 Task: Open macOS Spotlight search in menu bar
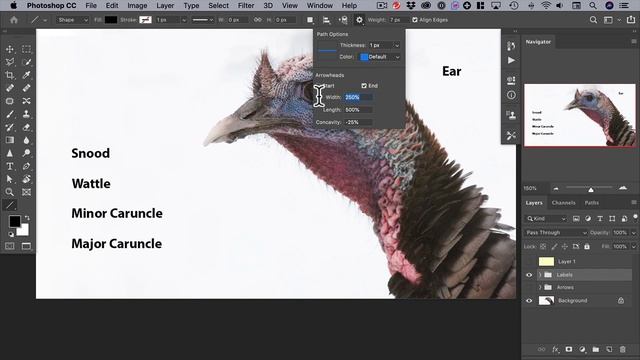coord(593,6)
